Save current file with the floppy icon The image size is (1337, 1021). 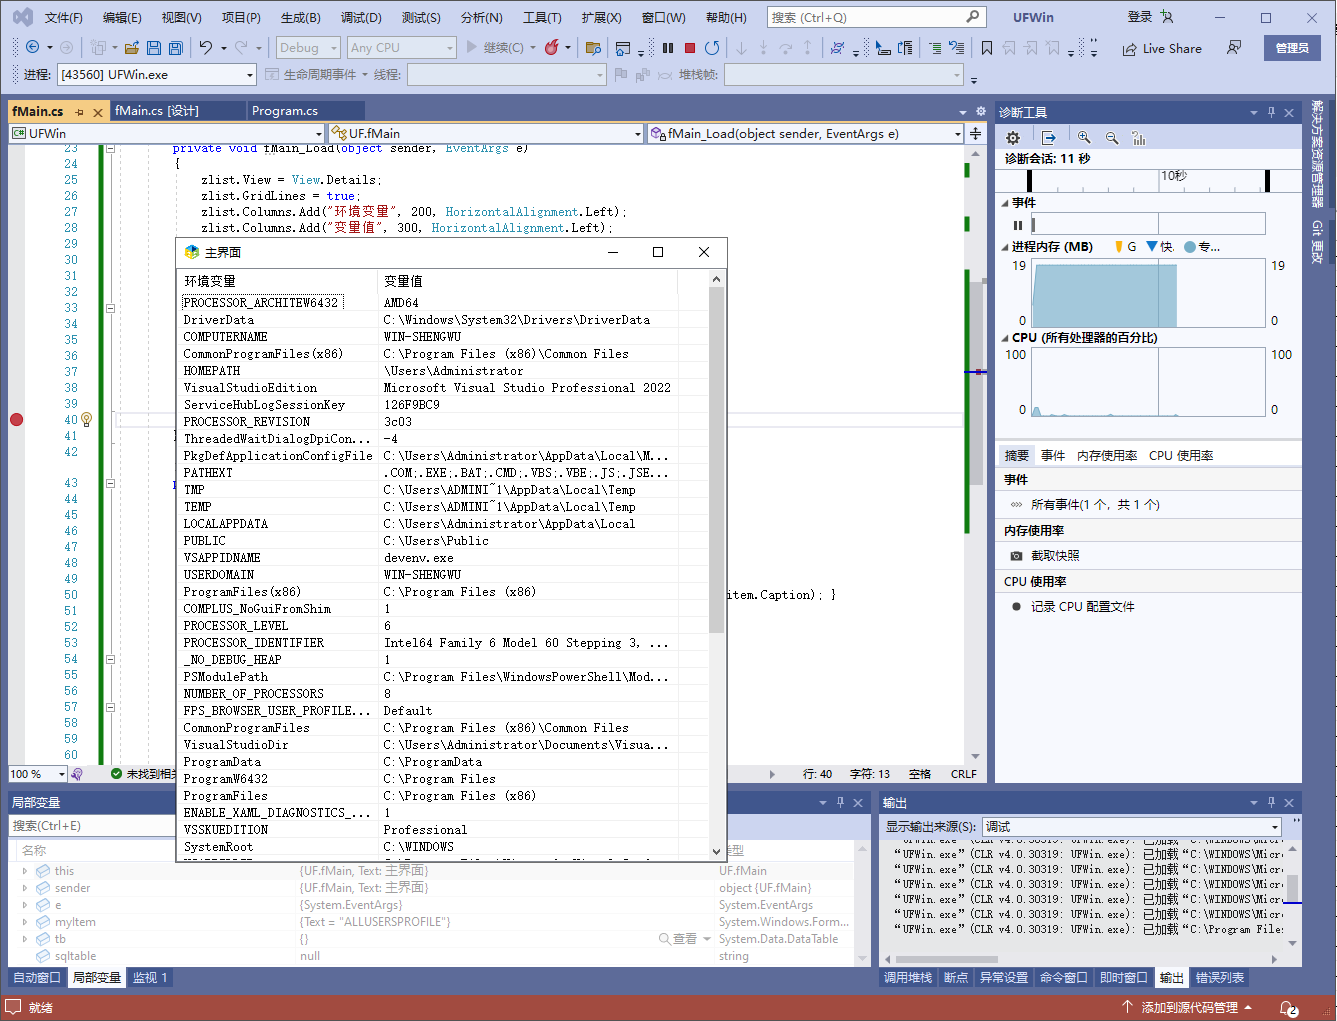click(154, 47)
